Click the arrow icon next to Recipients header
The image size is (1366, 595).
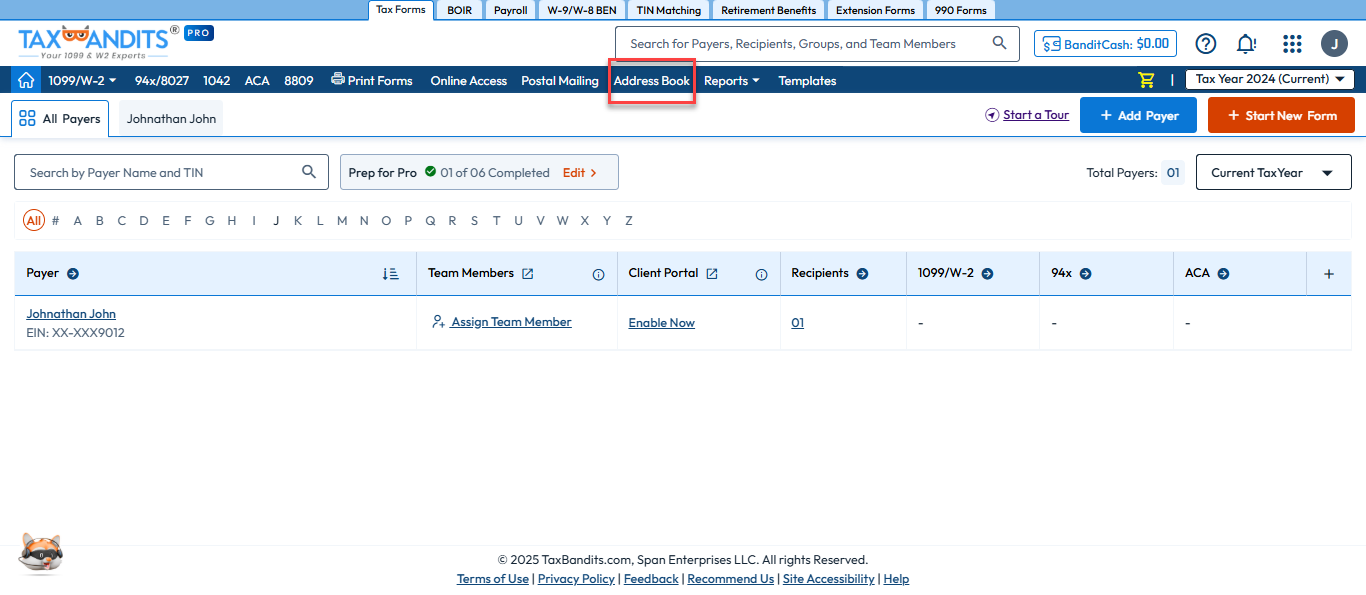pos(862,274)
